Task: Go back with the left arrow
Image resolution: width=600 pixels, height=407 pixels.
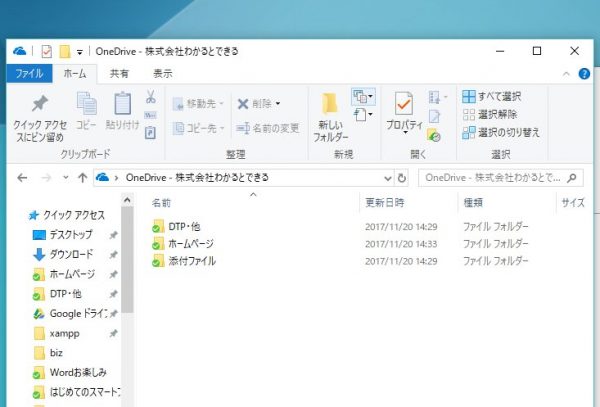Action: (22, 177)
